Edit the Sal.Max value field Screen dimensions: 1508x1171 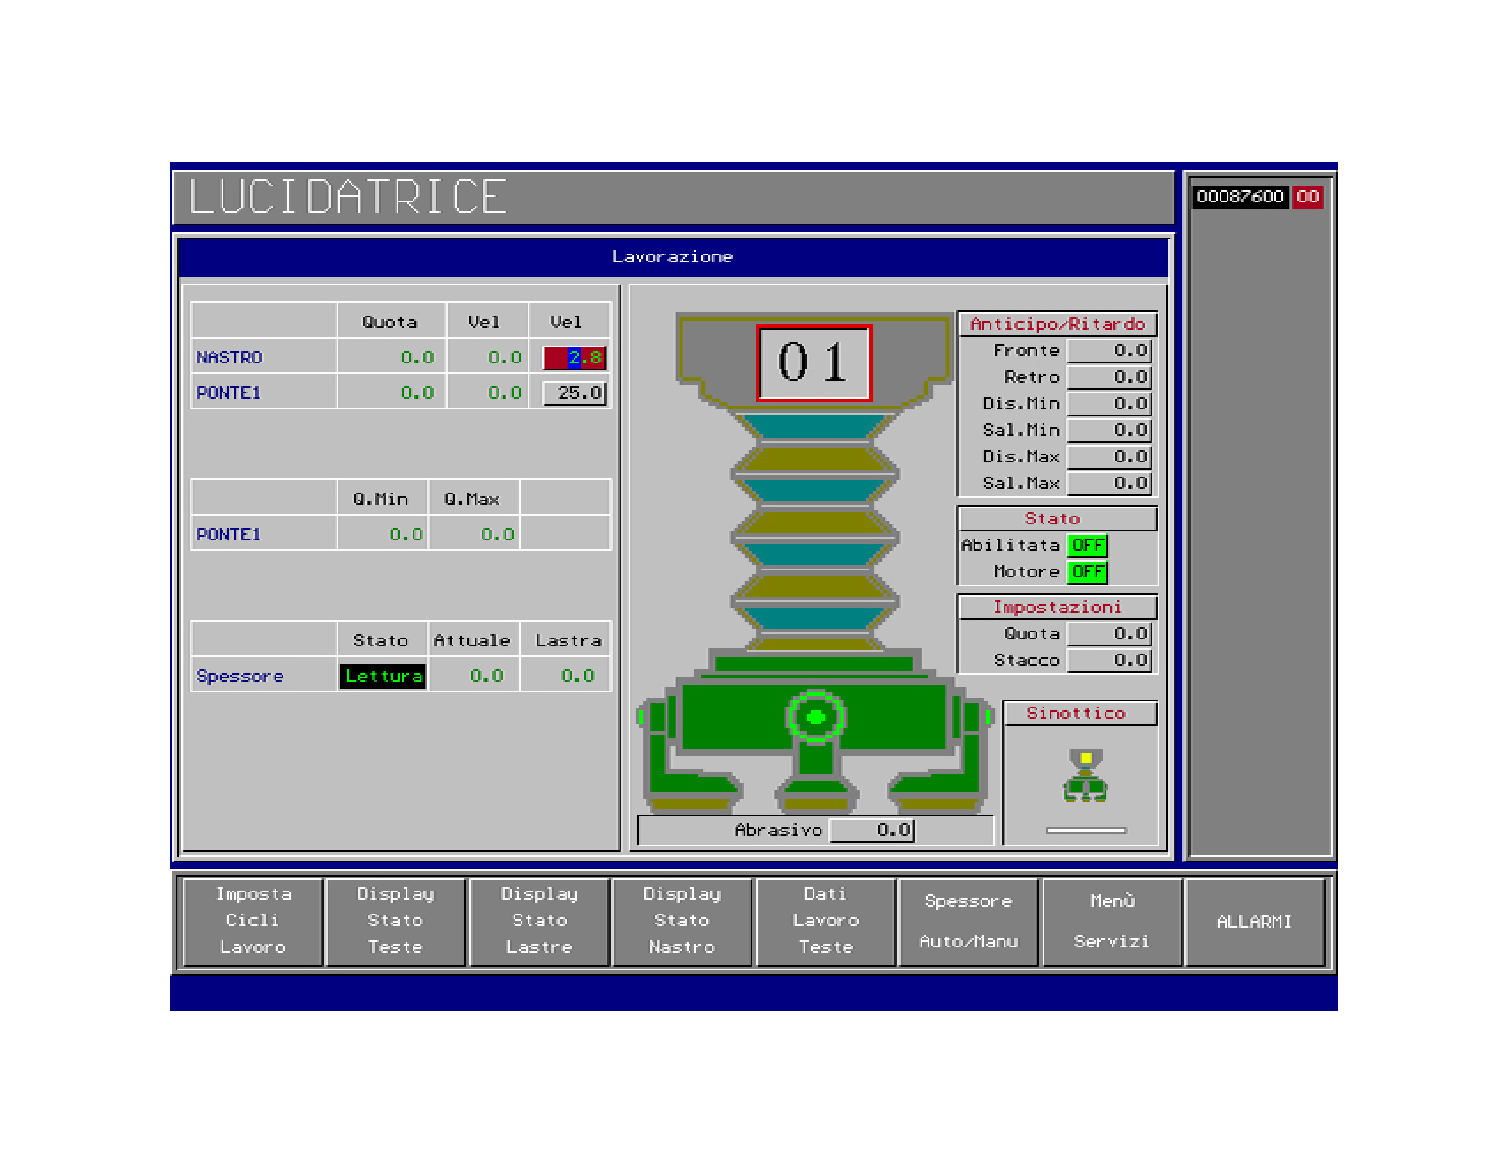tap(1110, 483)
